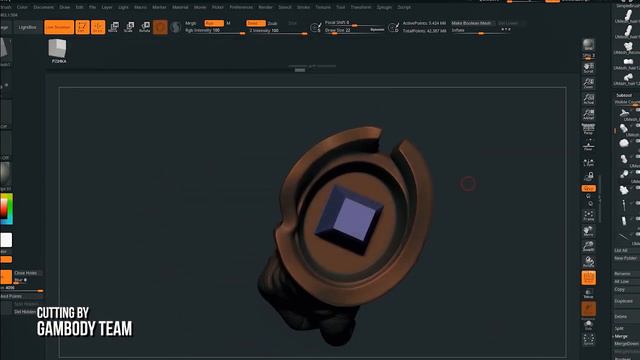
Task: Toggle the Mrgb button
Action: pyautogui.click(x=191, y=23)
